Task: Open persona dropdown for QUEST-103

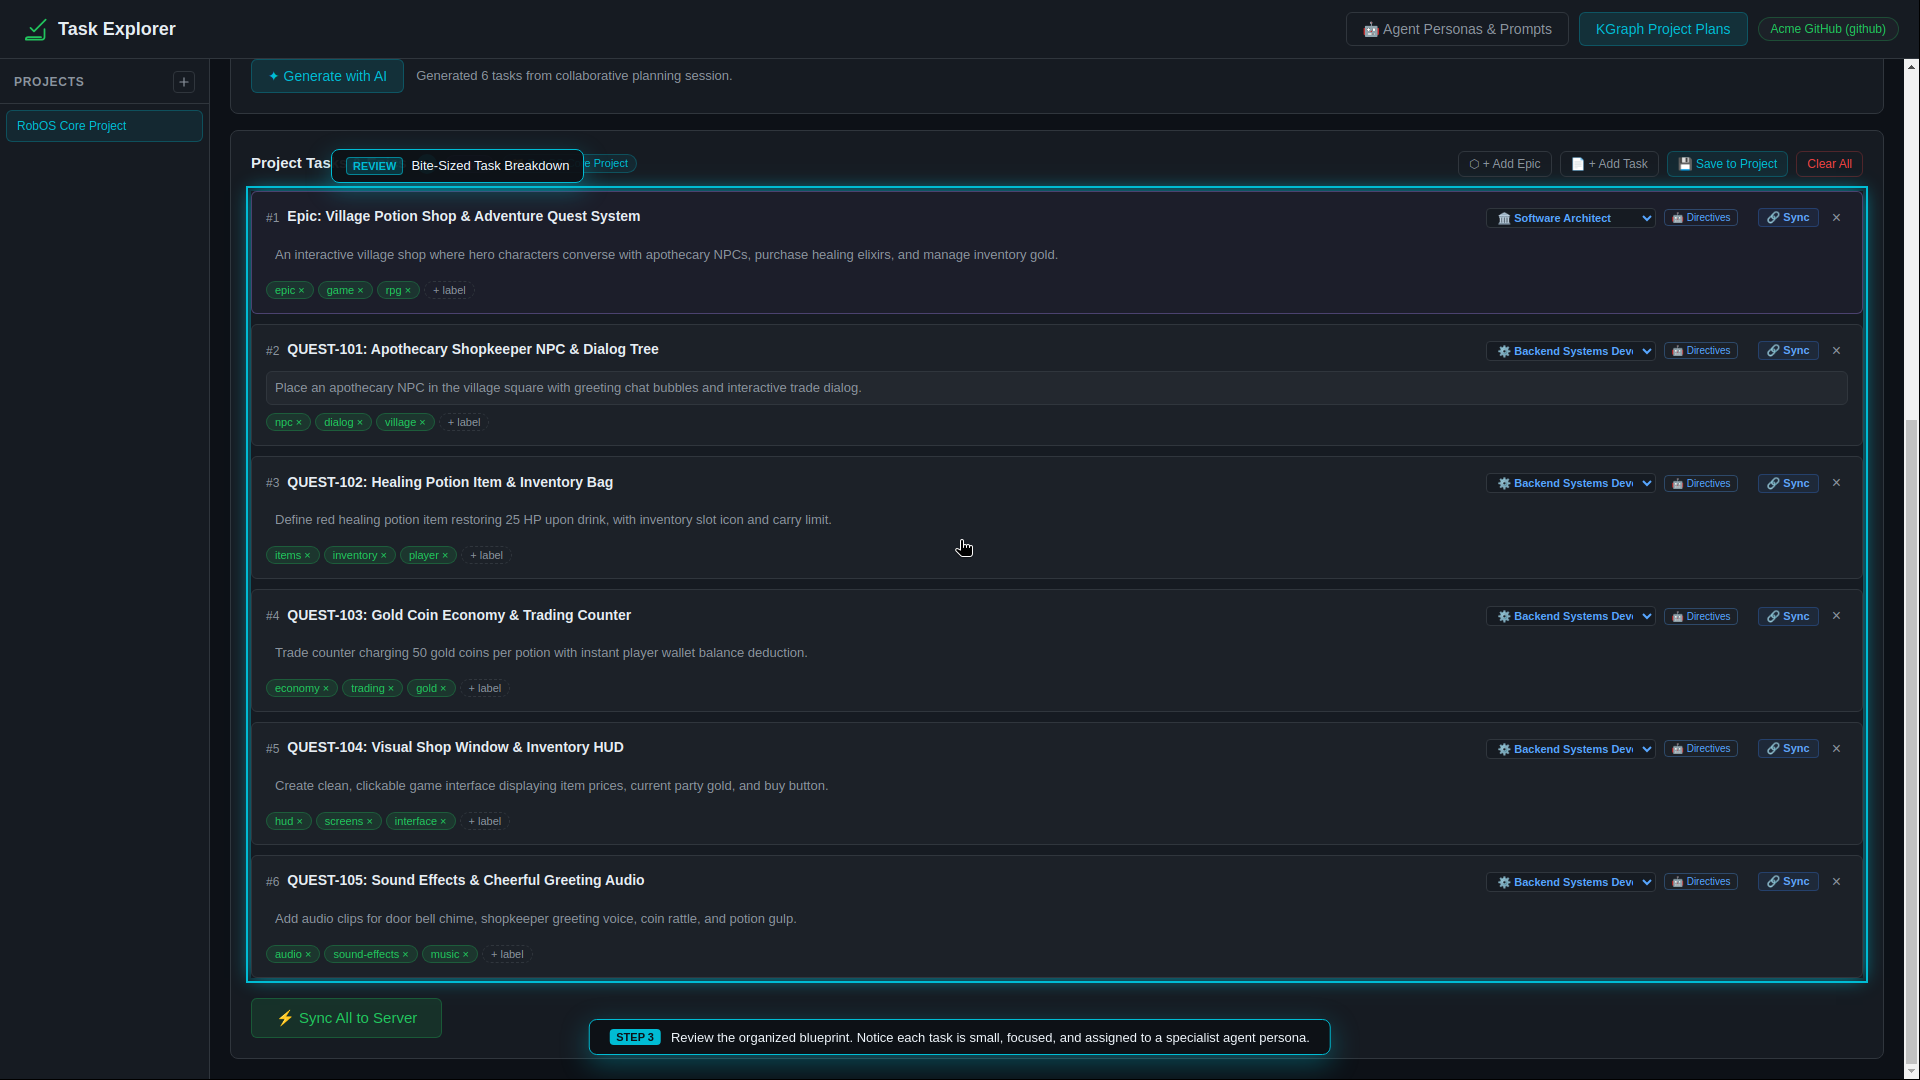Action: 1570,617
